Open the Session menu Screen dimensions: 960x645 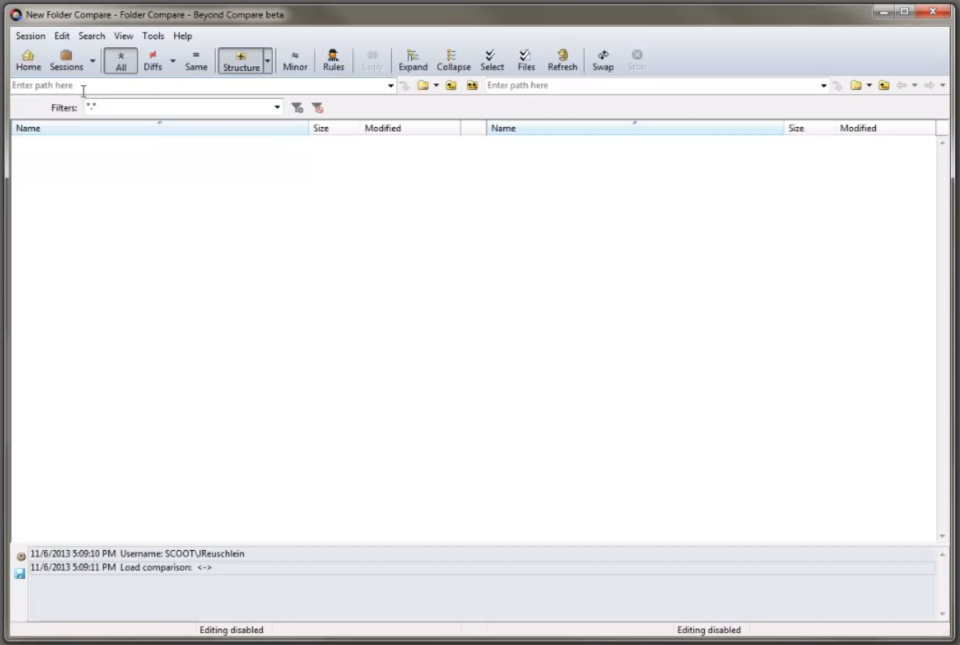click(30, 35)
